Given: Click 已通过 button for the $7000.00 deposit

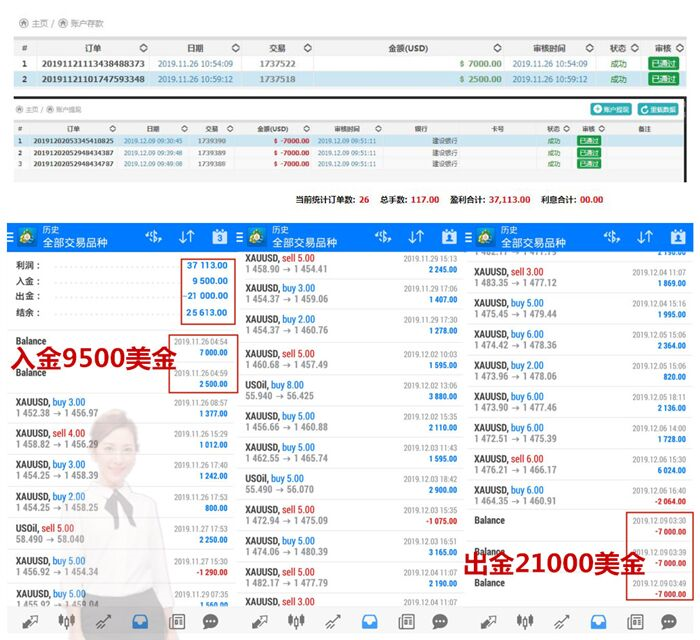Looking at the screenshot, I should (663, 64).
